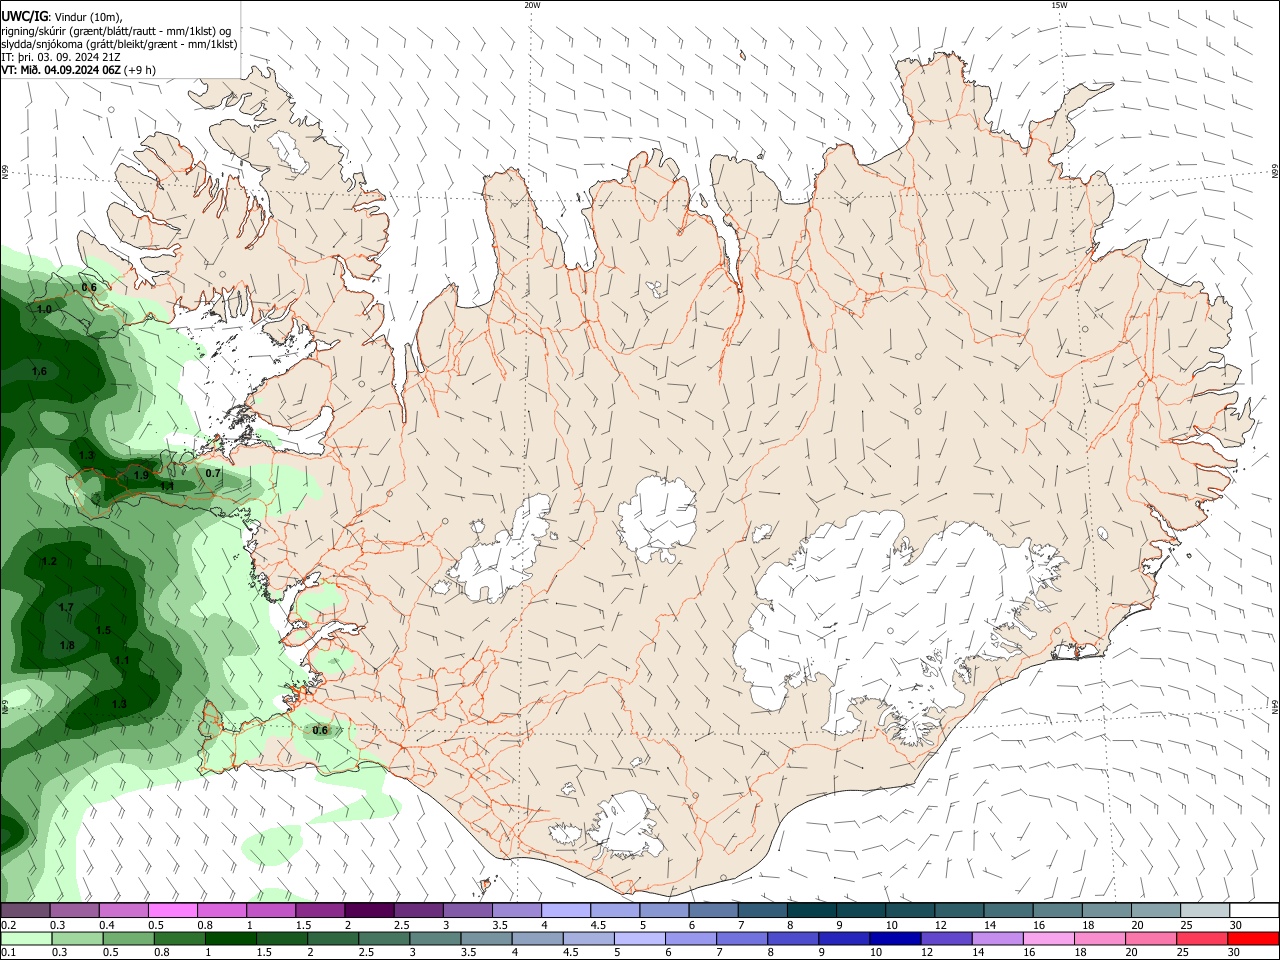Pick the top-row swatch between 0.3 and 0.4
This screenshot has height=960, width=1280.
point(74,910)
